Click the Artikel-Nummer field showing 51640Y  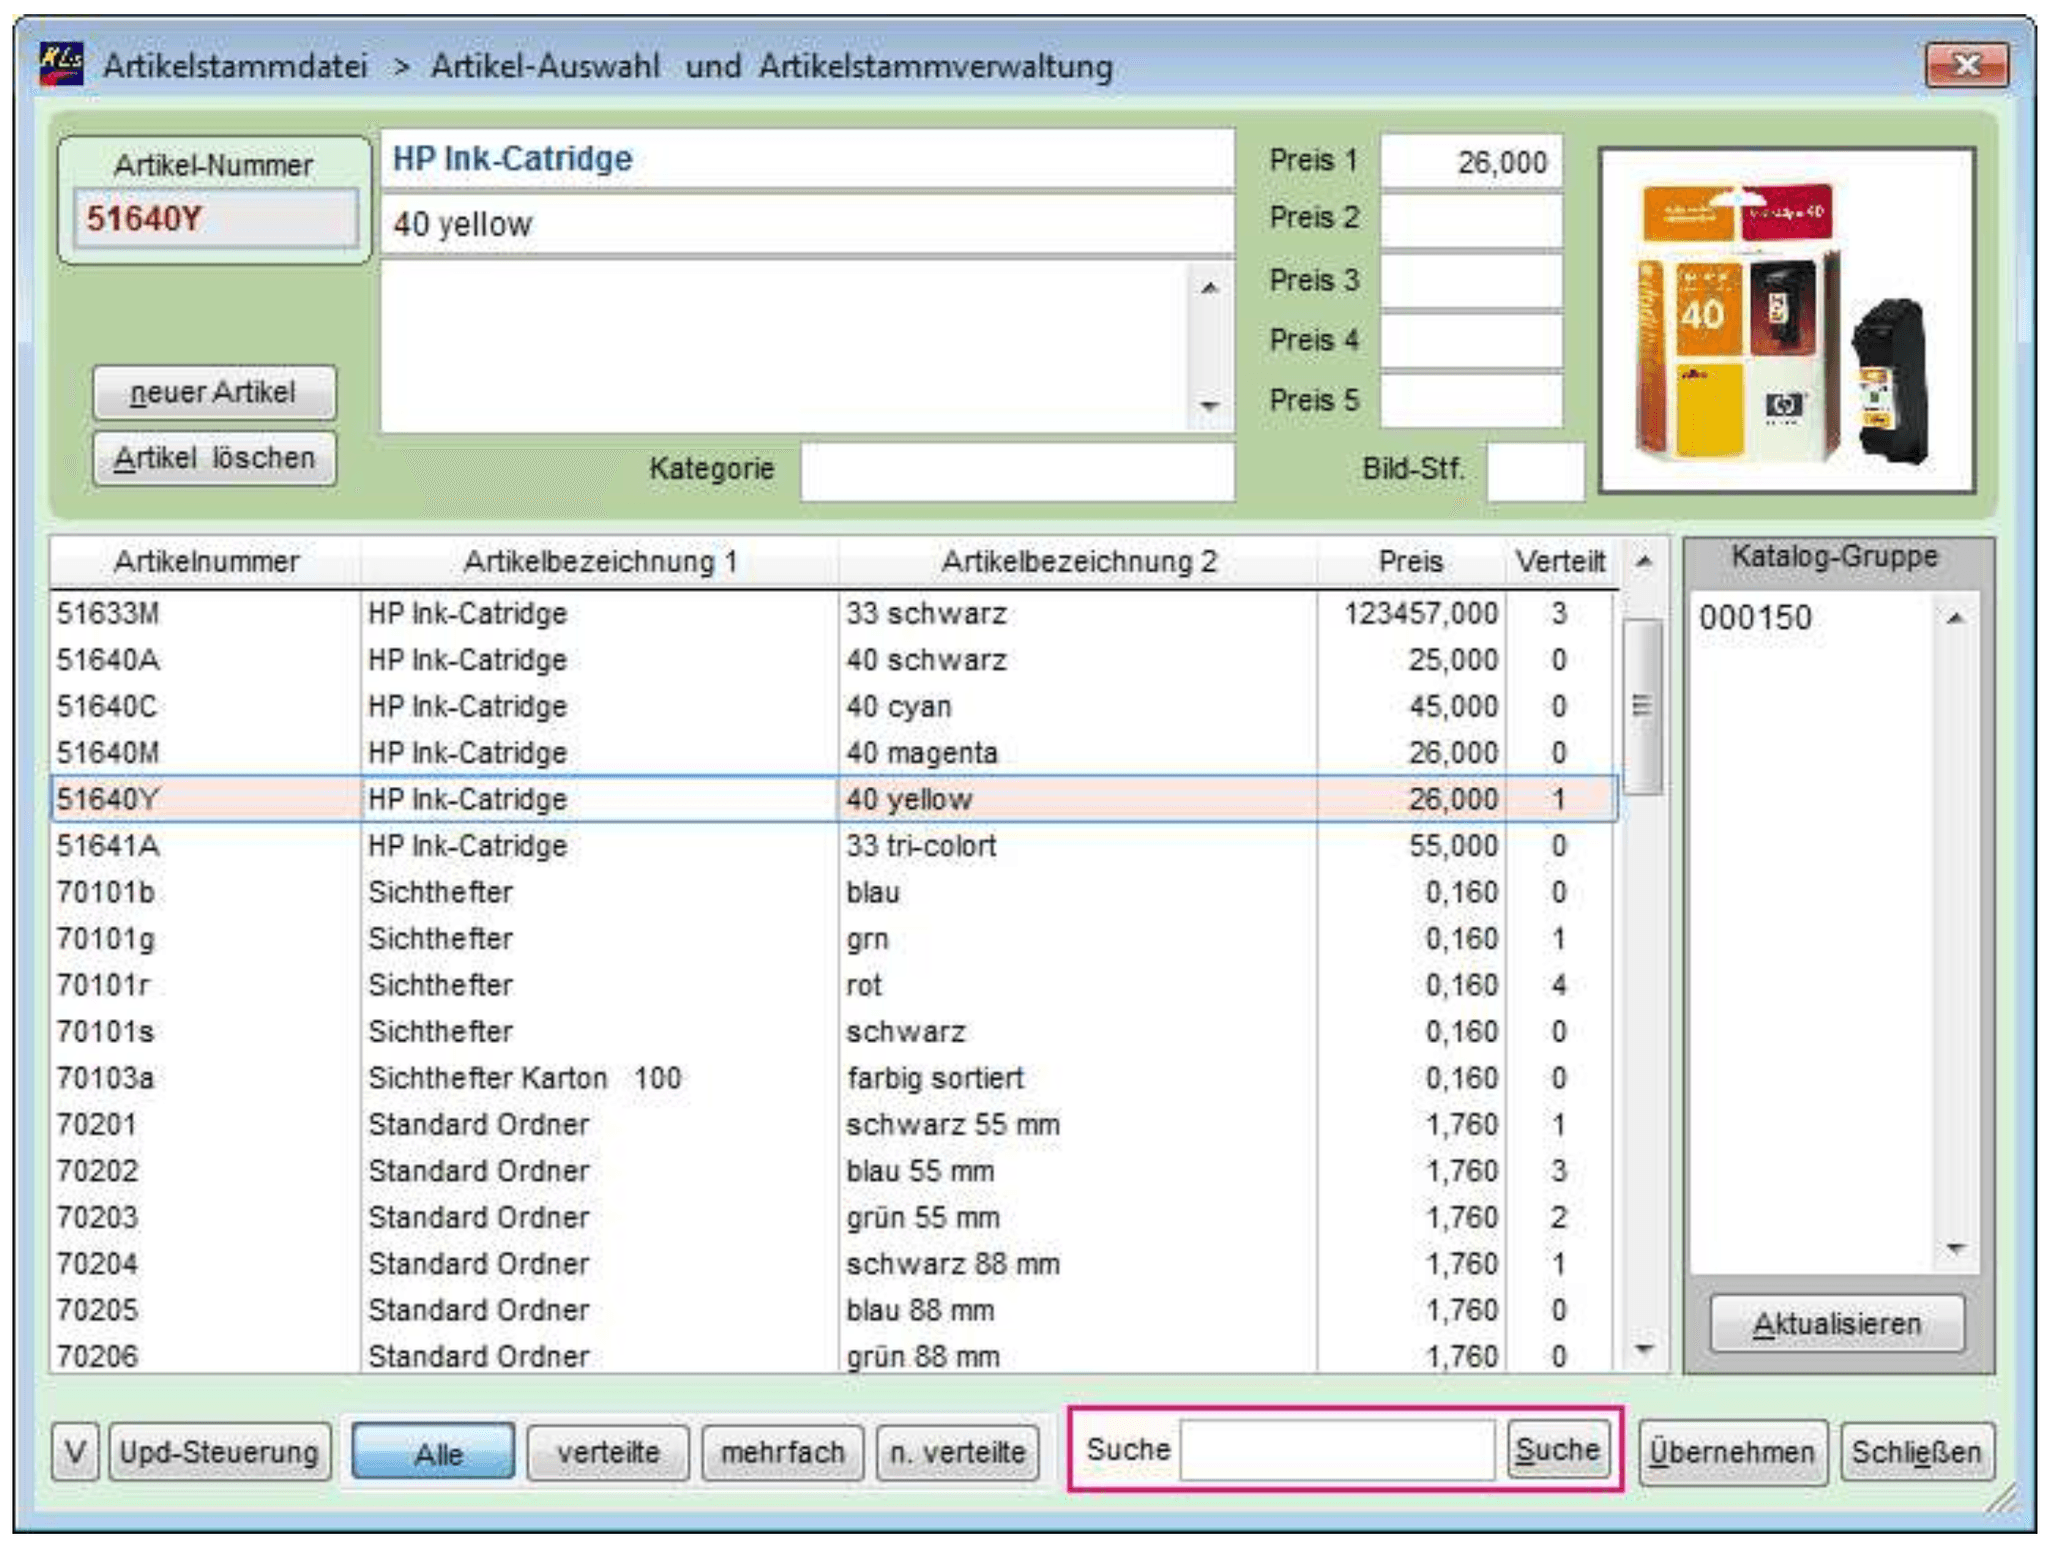[x=215, y=218]
